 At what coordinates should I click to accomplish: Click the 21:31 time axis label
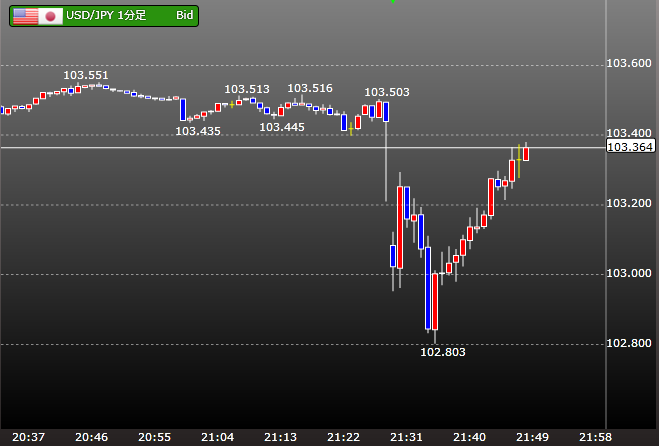[406, 437]
